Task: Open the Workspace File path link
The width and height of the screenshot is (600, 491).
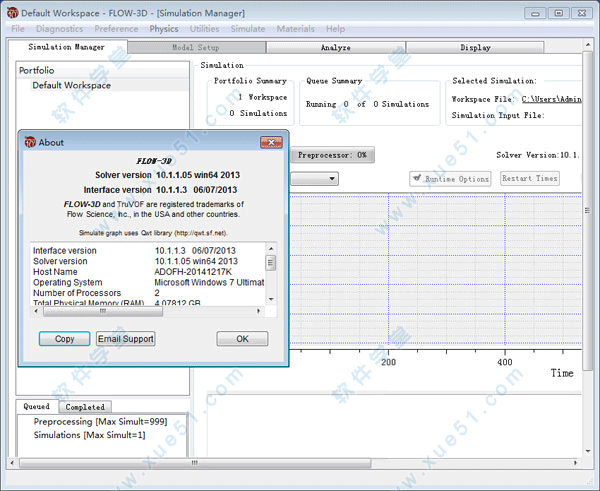Action: (551, 99)
